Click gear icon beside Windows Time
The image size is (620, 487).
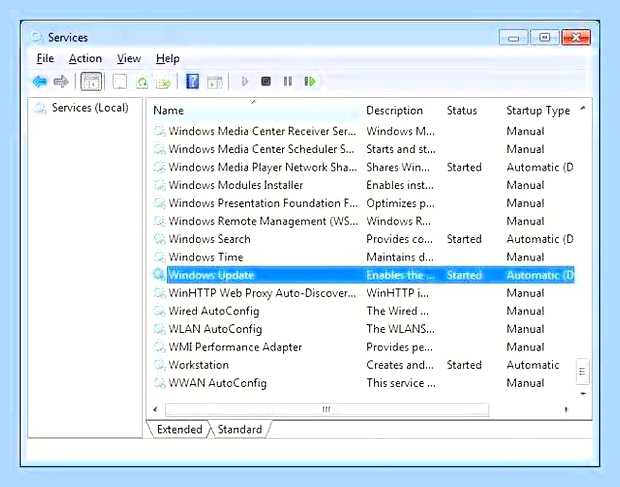pyautogui.click(x=159, y=257)
